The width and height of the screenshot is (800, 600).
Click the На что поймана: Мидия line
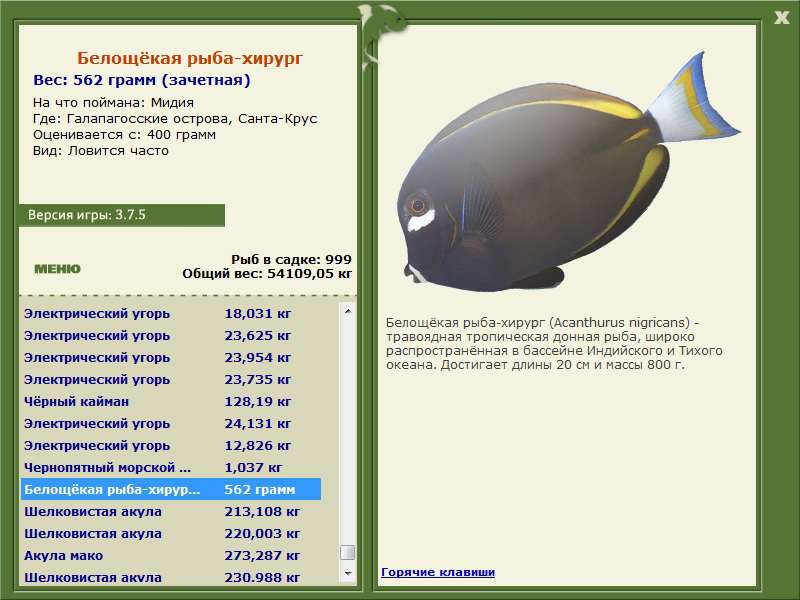coord(113,103)
